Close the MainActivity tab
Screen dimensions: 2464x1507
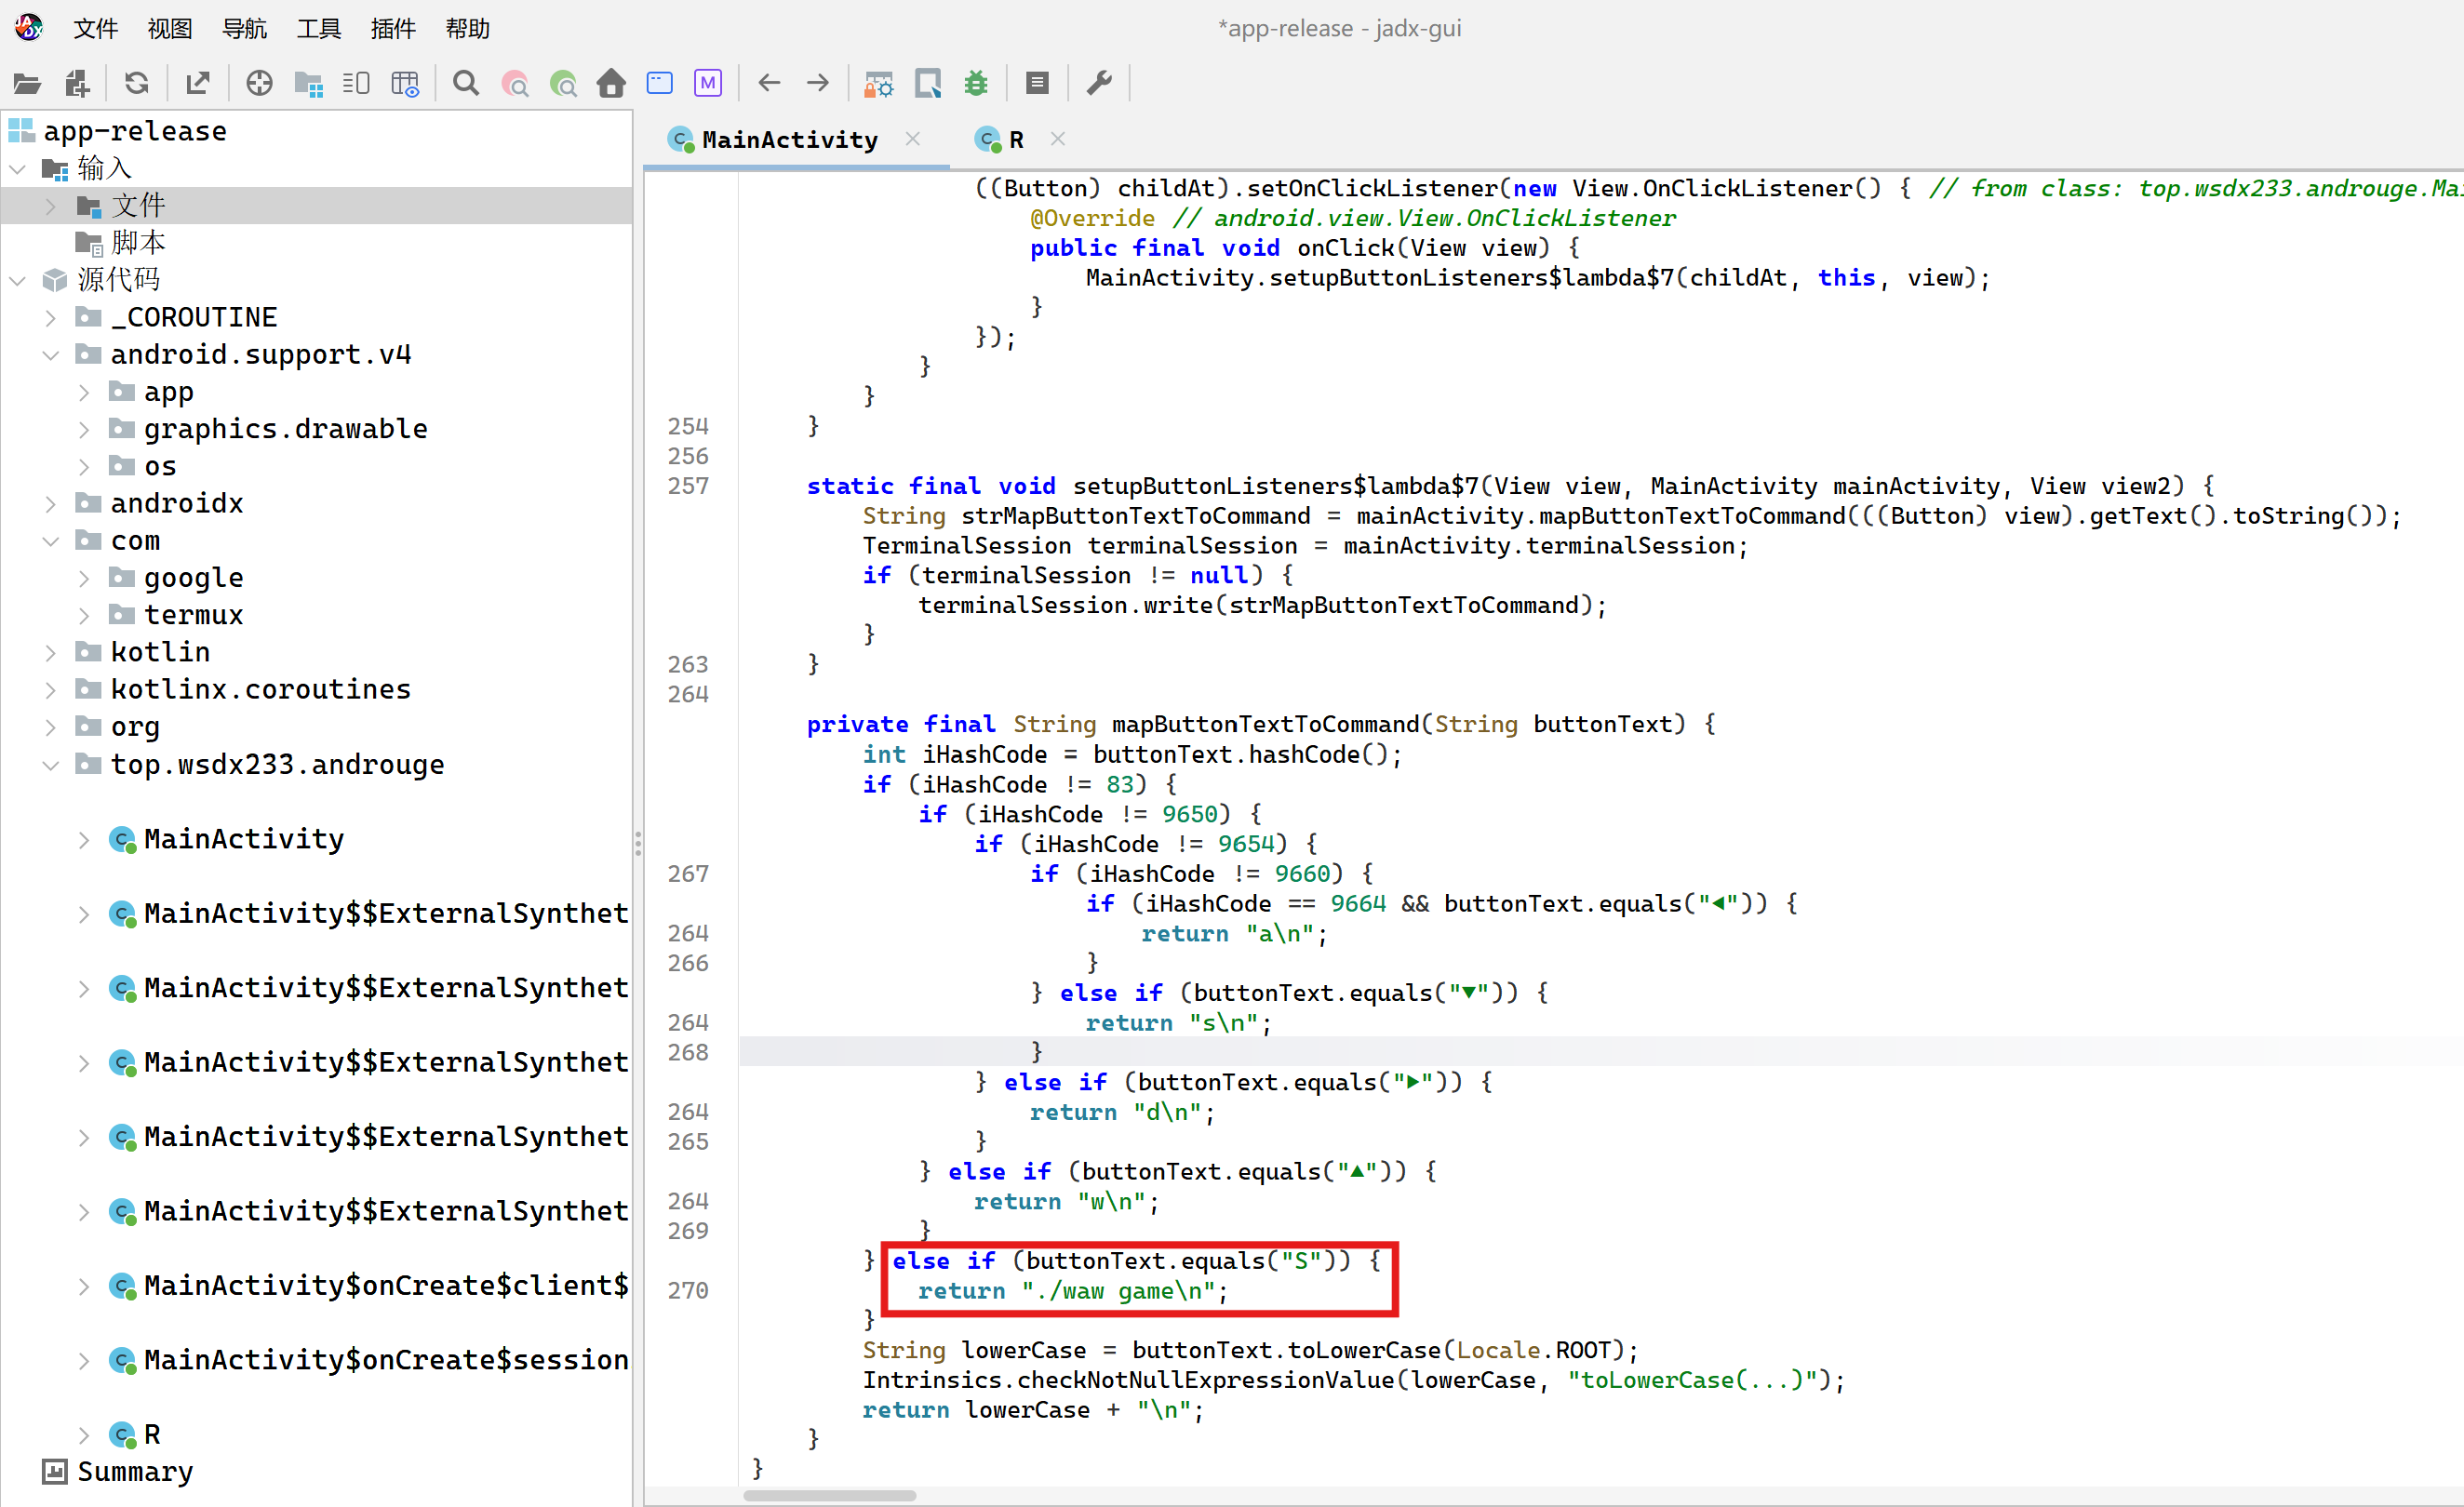pos(912,139)
